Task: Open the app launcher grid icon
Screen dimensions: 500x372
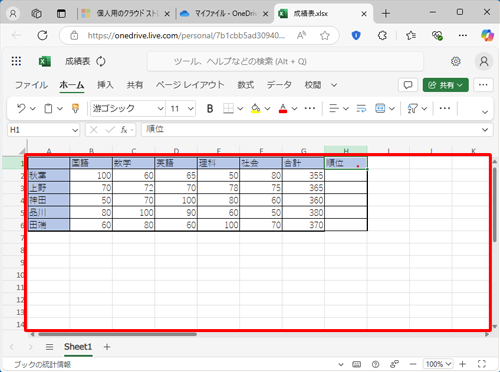Action: click(16, 61)
